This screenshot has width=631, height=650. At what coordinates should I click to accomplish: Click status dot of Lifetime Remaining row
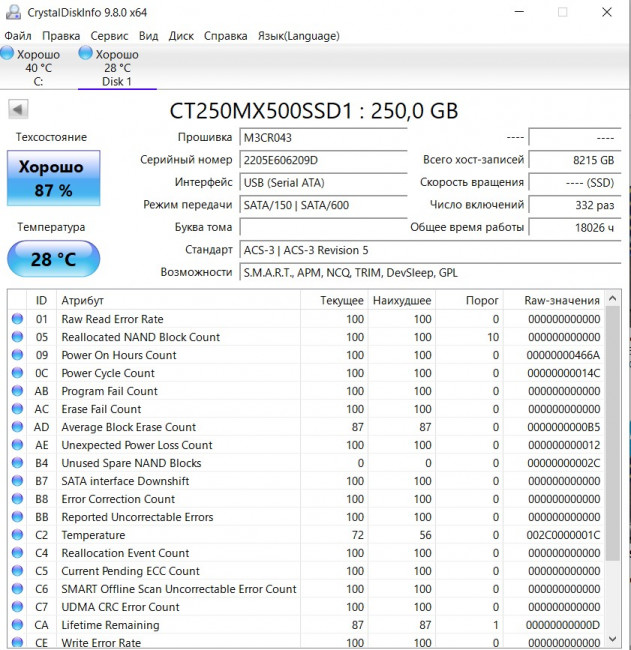[x=17, y=625]
